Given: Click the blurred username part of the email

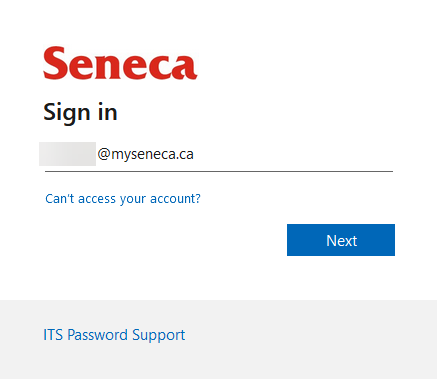Looking at the screenshot, I should (67, 154).
